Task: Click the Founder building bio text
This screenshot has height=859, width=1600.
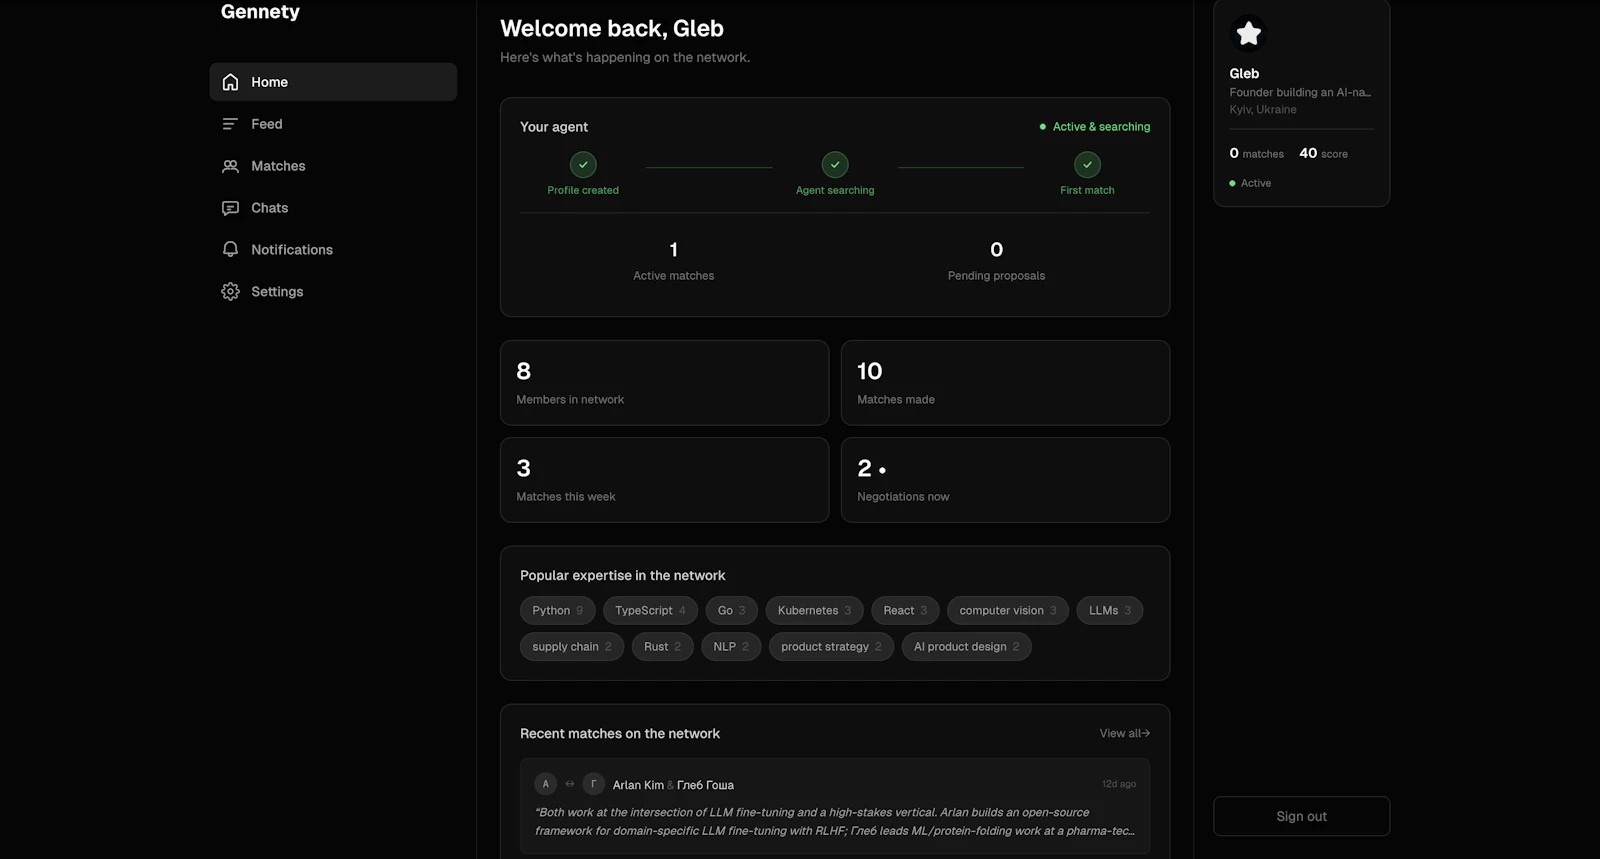Action: [1300, 92]
